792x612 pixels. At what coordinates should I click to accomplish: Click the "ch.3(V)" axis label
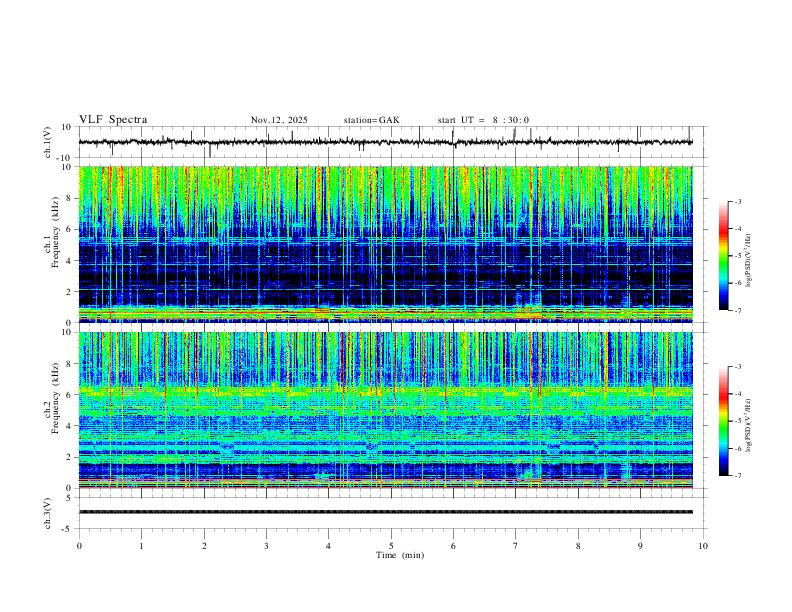coord(48,514)
